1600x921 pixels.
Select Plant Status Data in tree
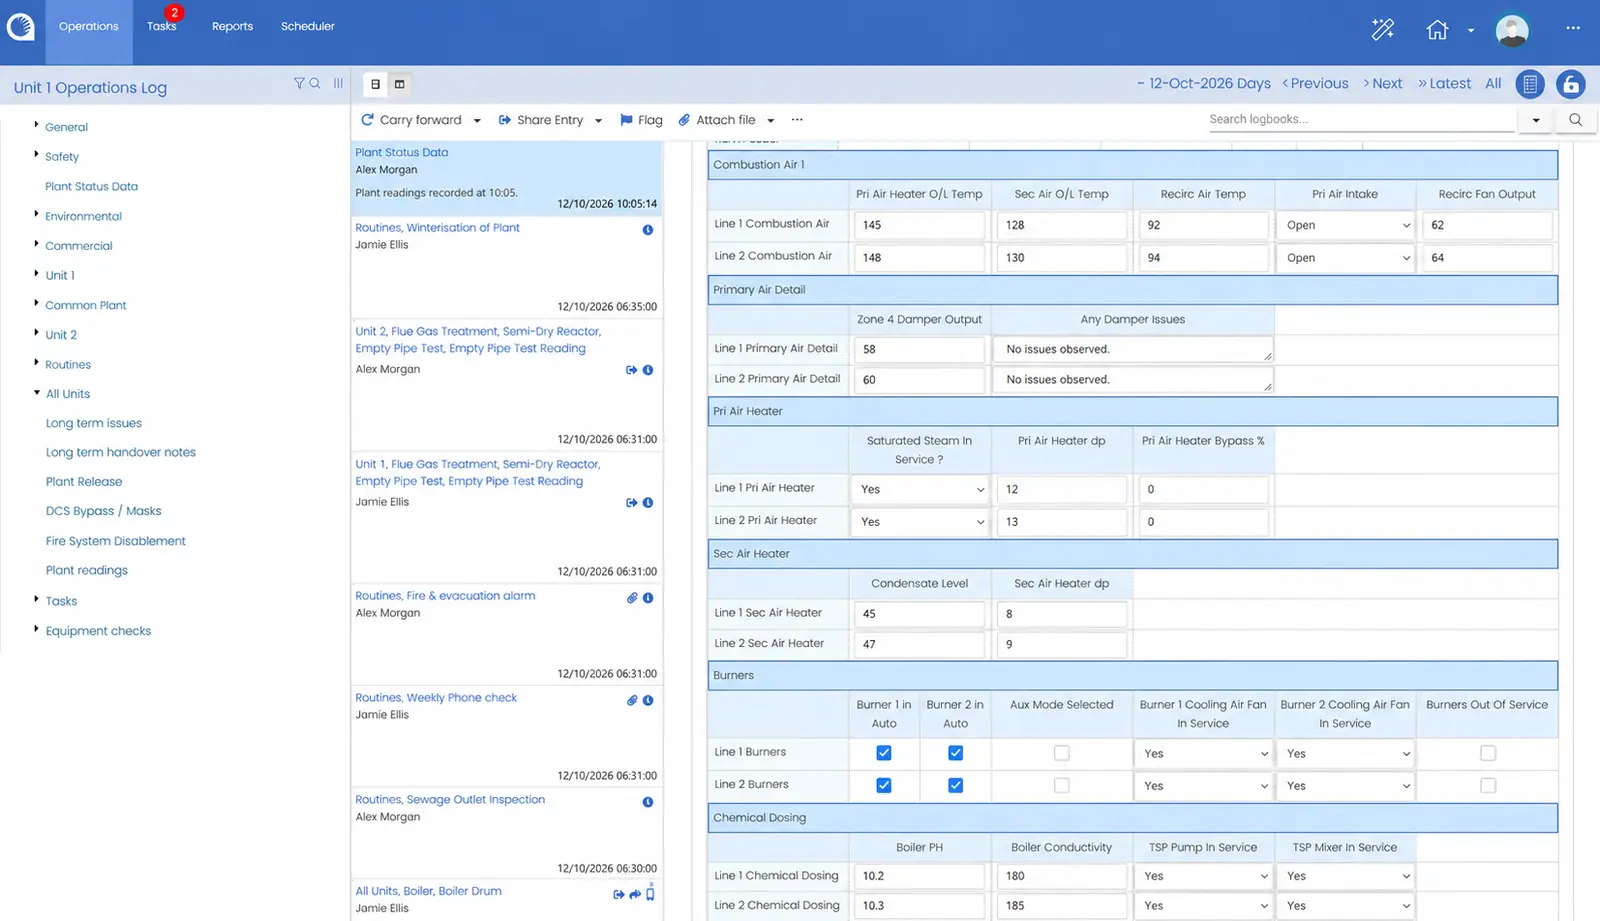91,186
